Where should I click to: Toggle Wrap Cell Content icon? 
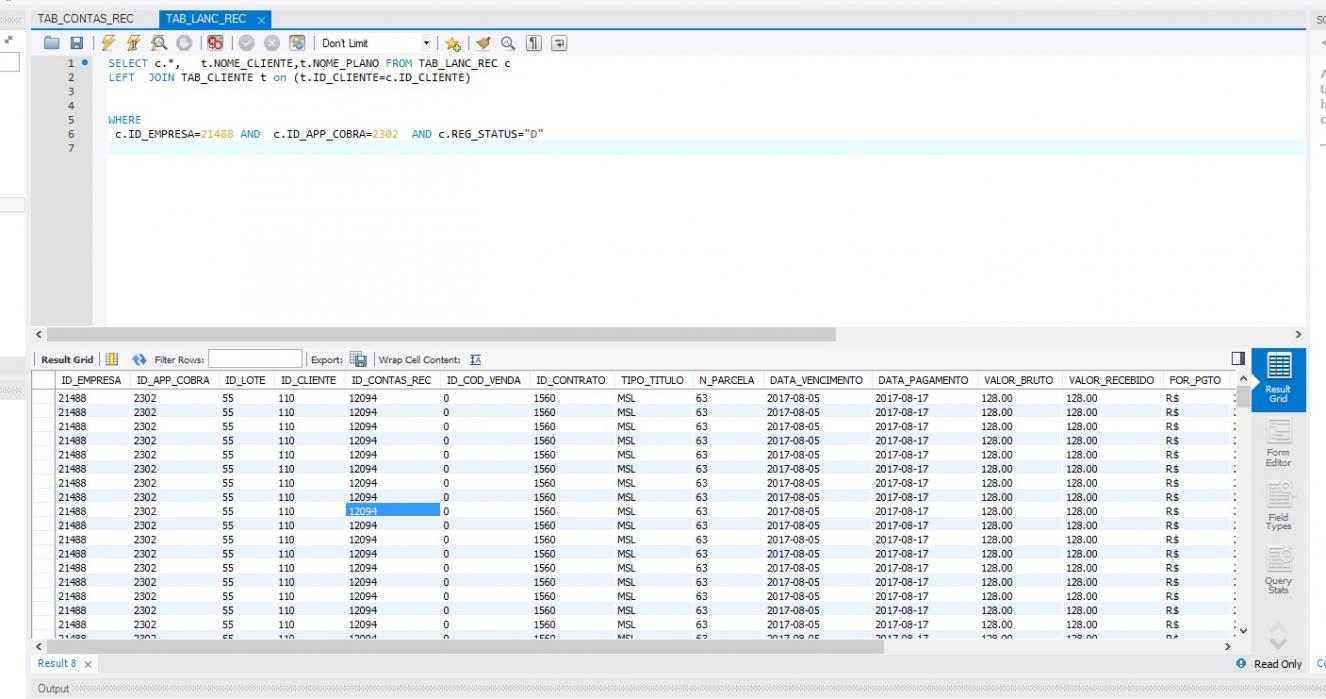click(475, 360)
